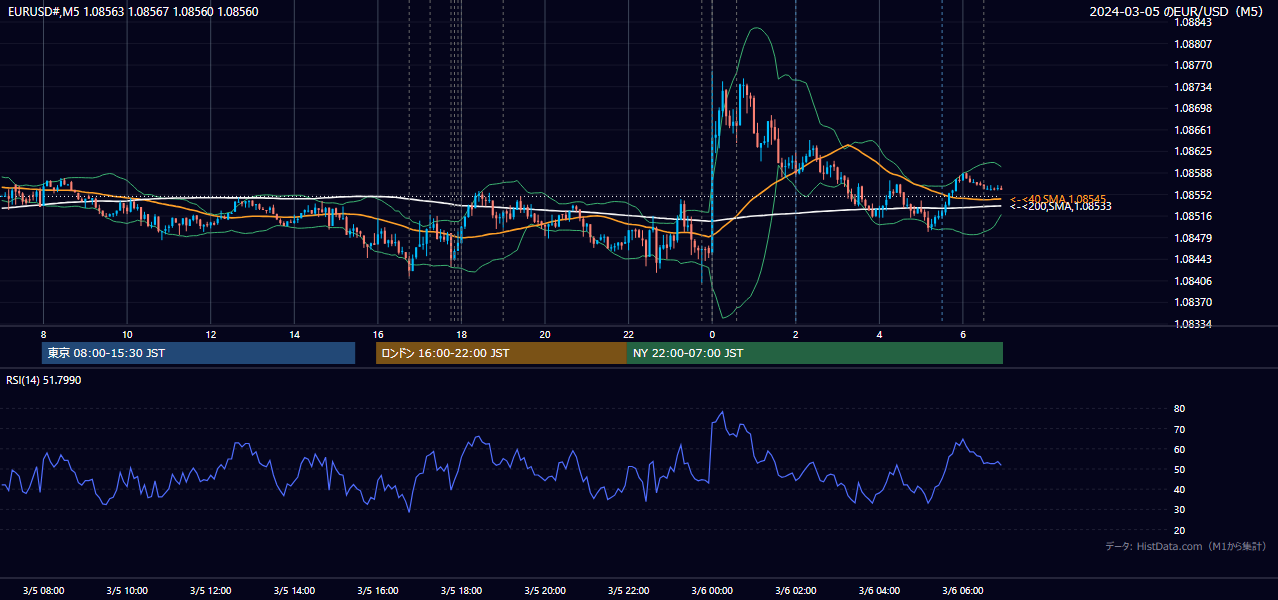The height and width of the screenshot is (600, 1278).
Task: Click the 3/5 20:00 bottom time label
Action: tap(545, 591)
